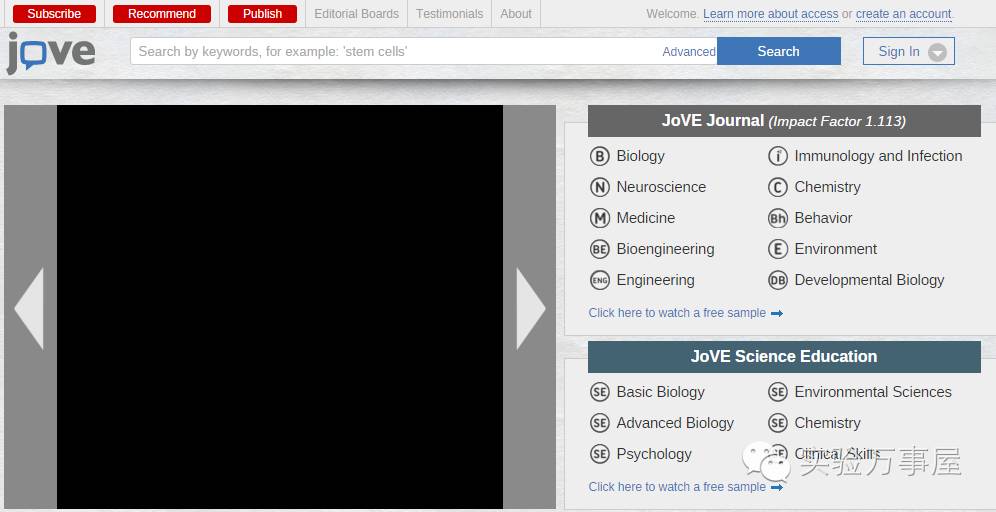
Task: Open Environmental Sciences education link
Action: [873, 392]
